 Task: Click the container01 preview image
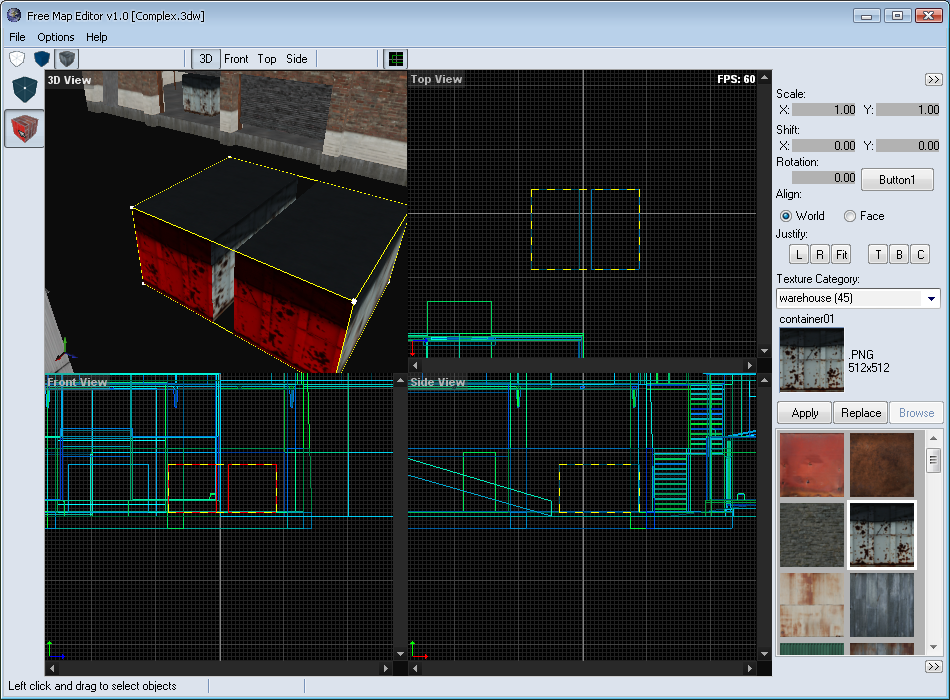tap(811, 360)
